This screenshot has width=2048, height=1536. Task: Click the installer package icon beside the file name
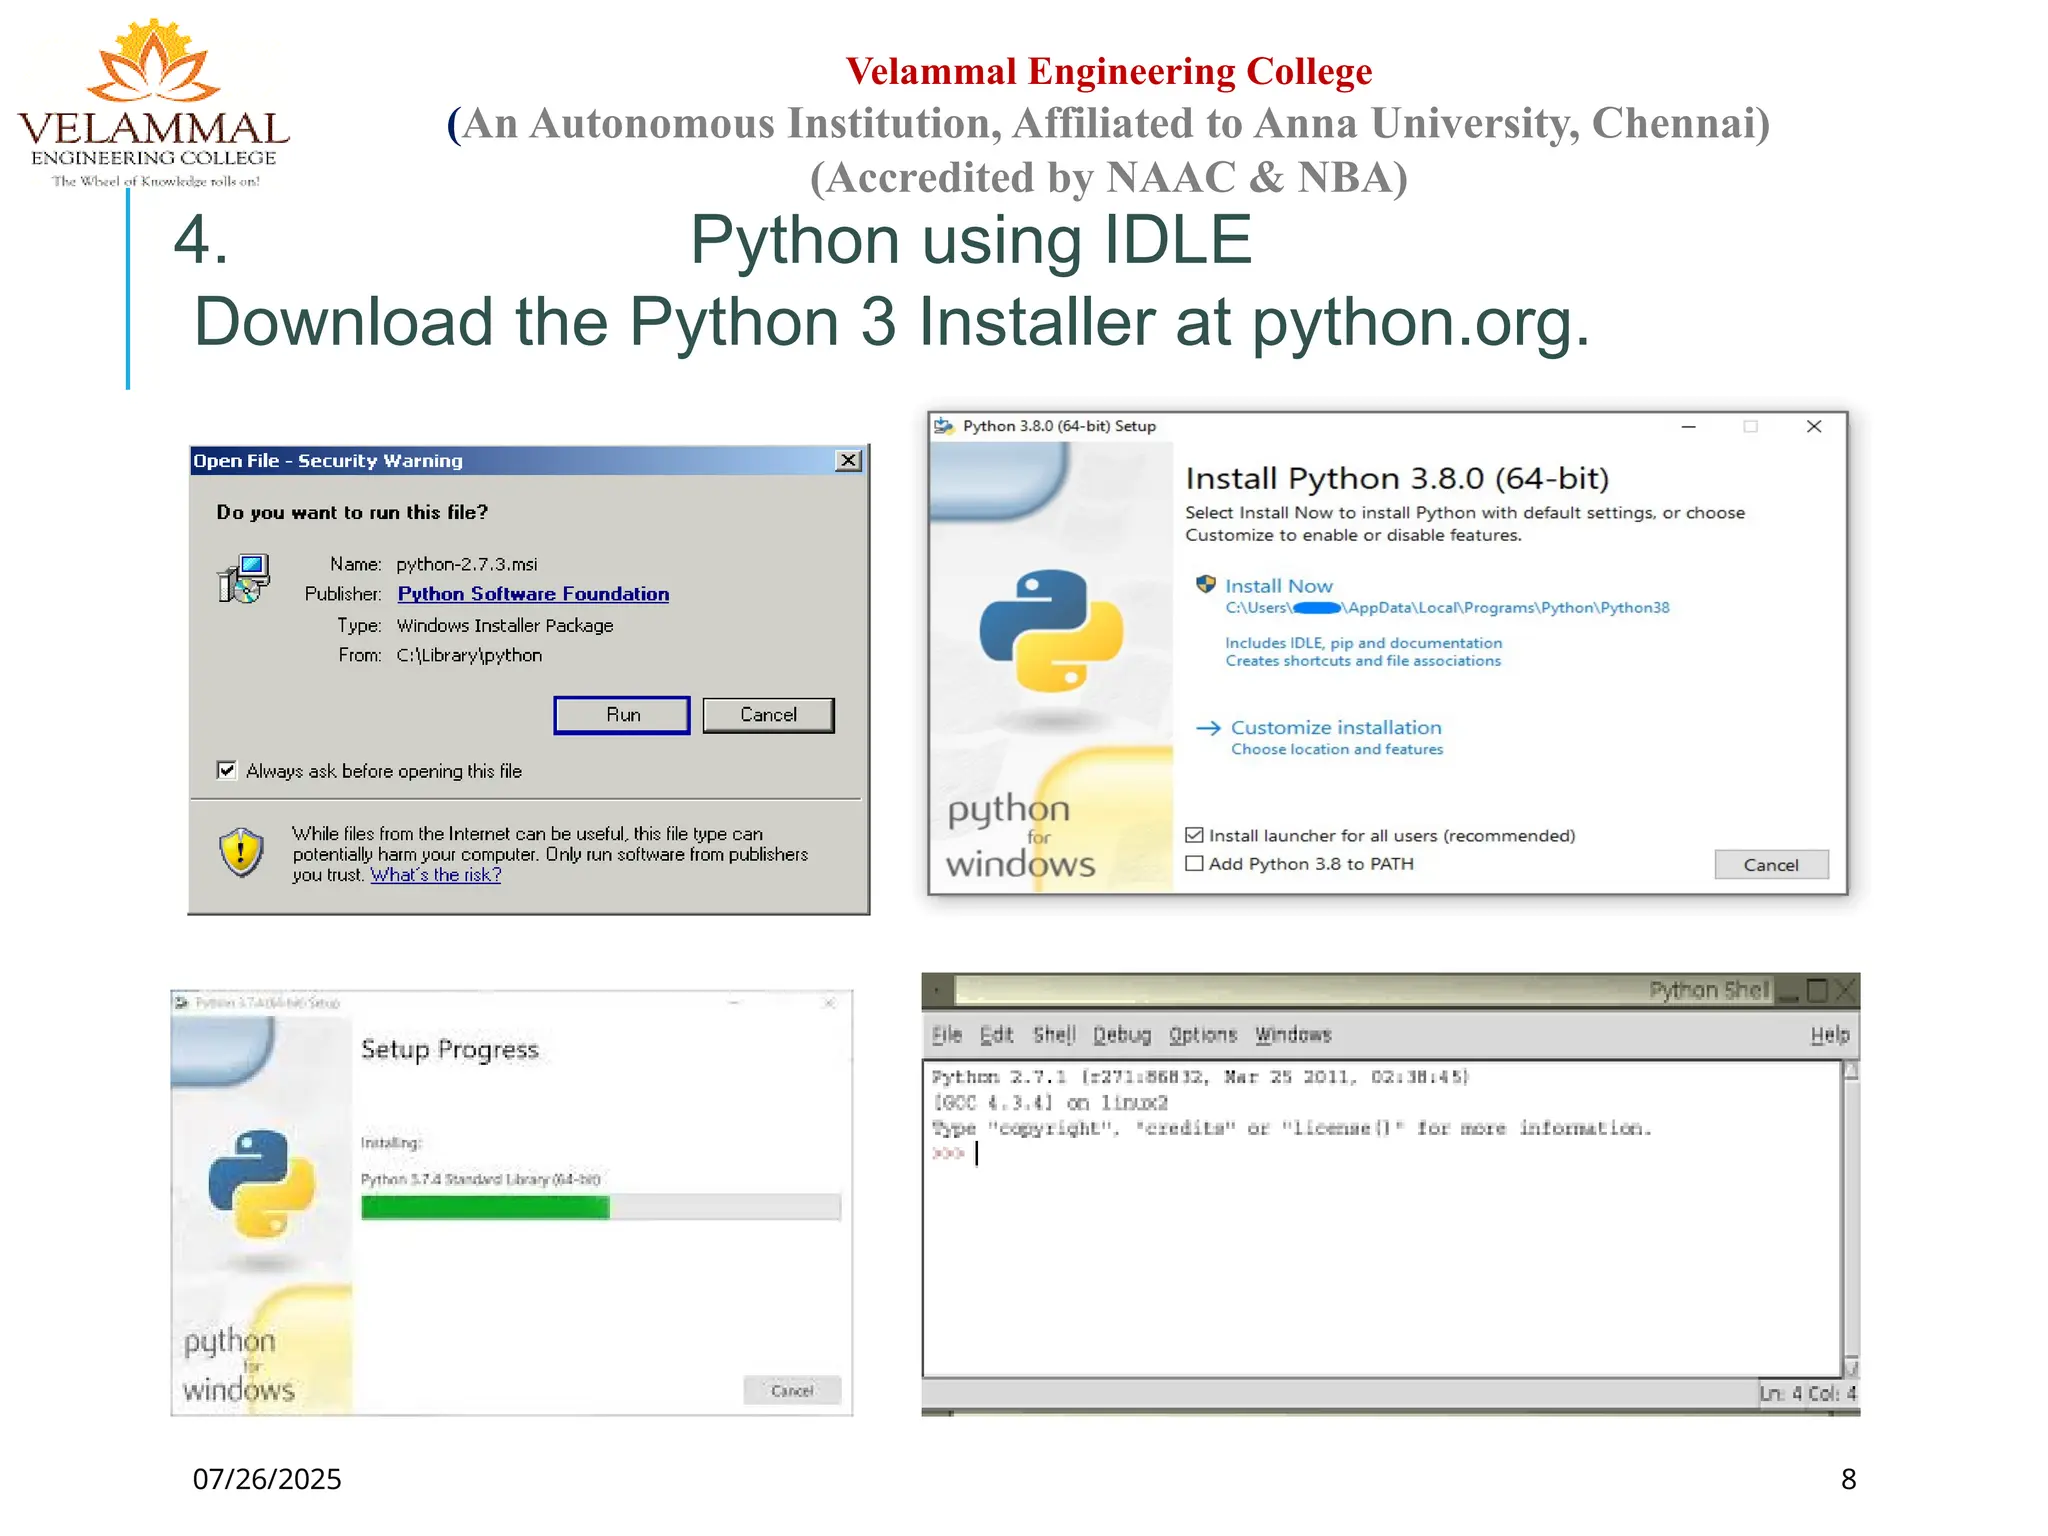click(x=244, y=578)
